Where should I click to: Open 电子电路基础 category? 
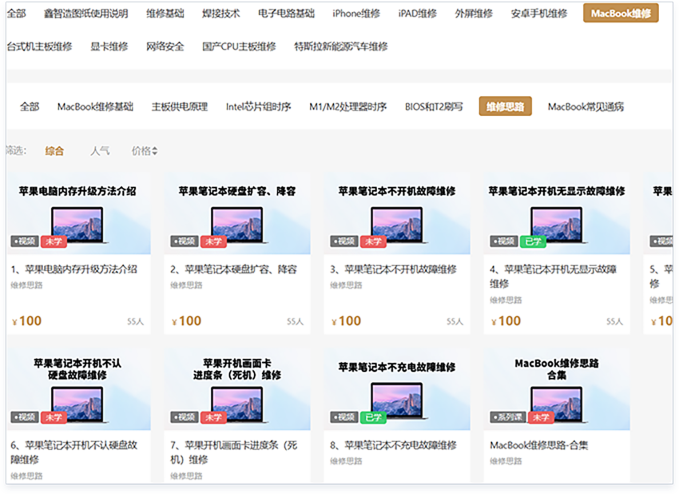tap(286, 13)
